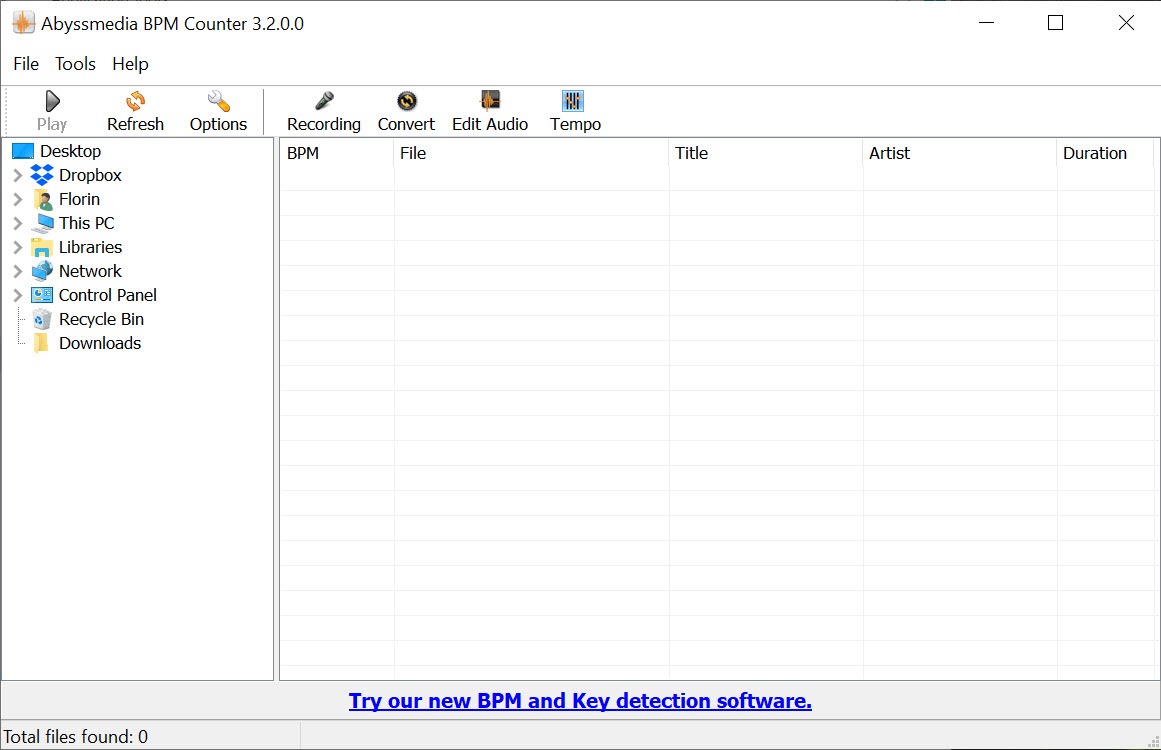Select the Control Panel label in tree
The width and height of the screenshot is (1161, 750).
(x=108, y=295)
